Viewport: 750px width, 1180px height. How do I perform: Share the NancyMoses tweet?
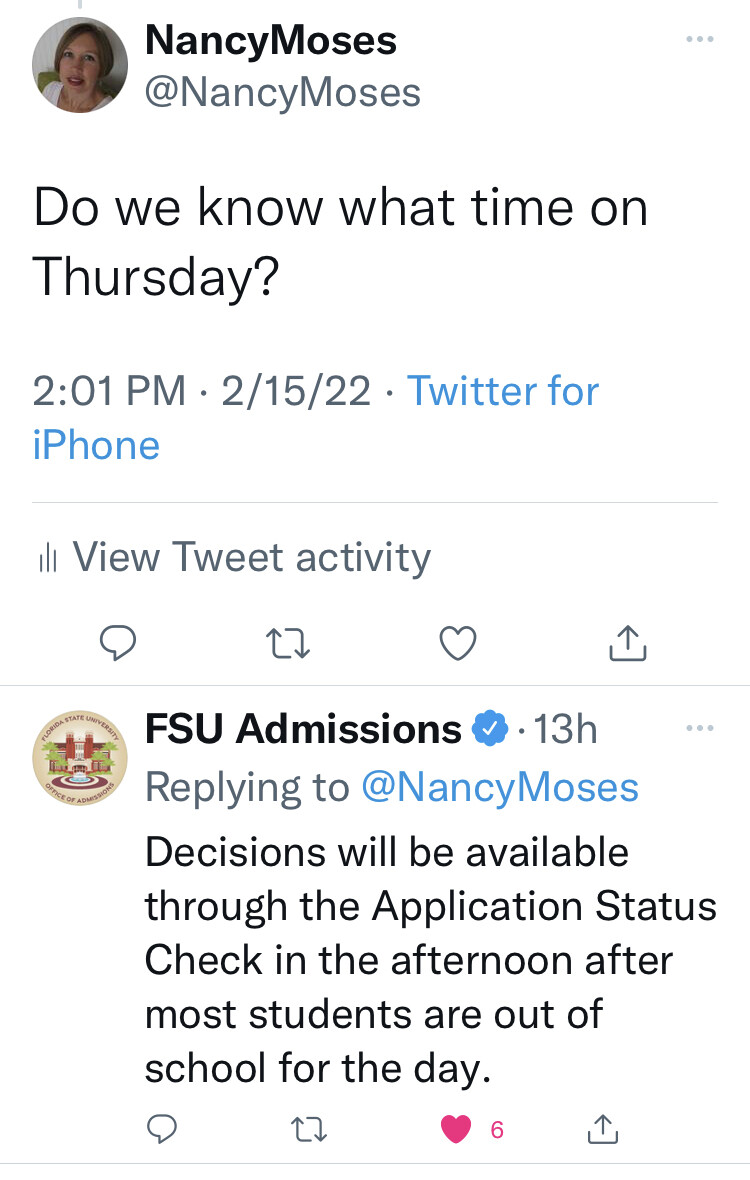(x=628, y=643)
